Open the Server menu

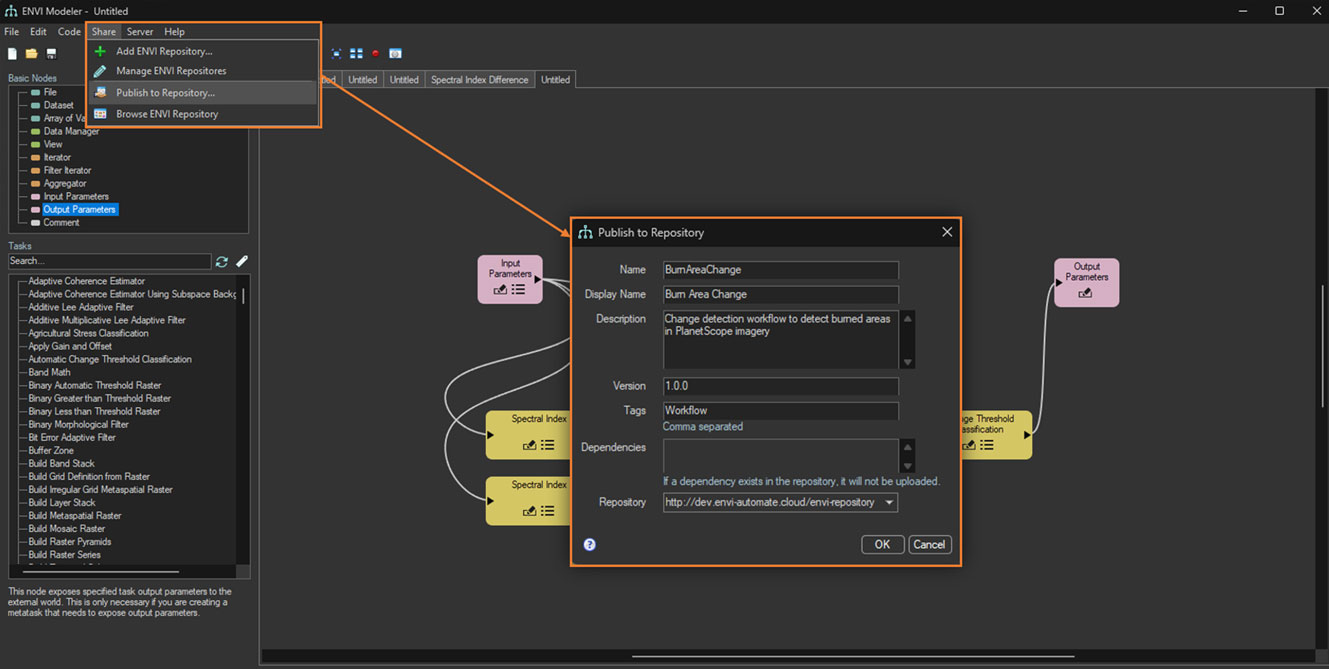[x=140, y=32]
